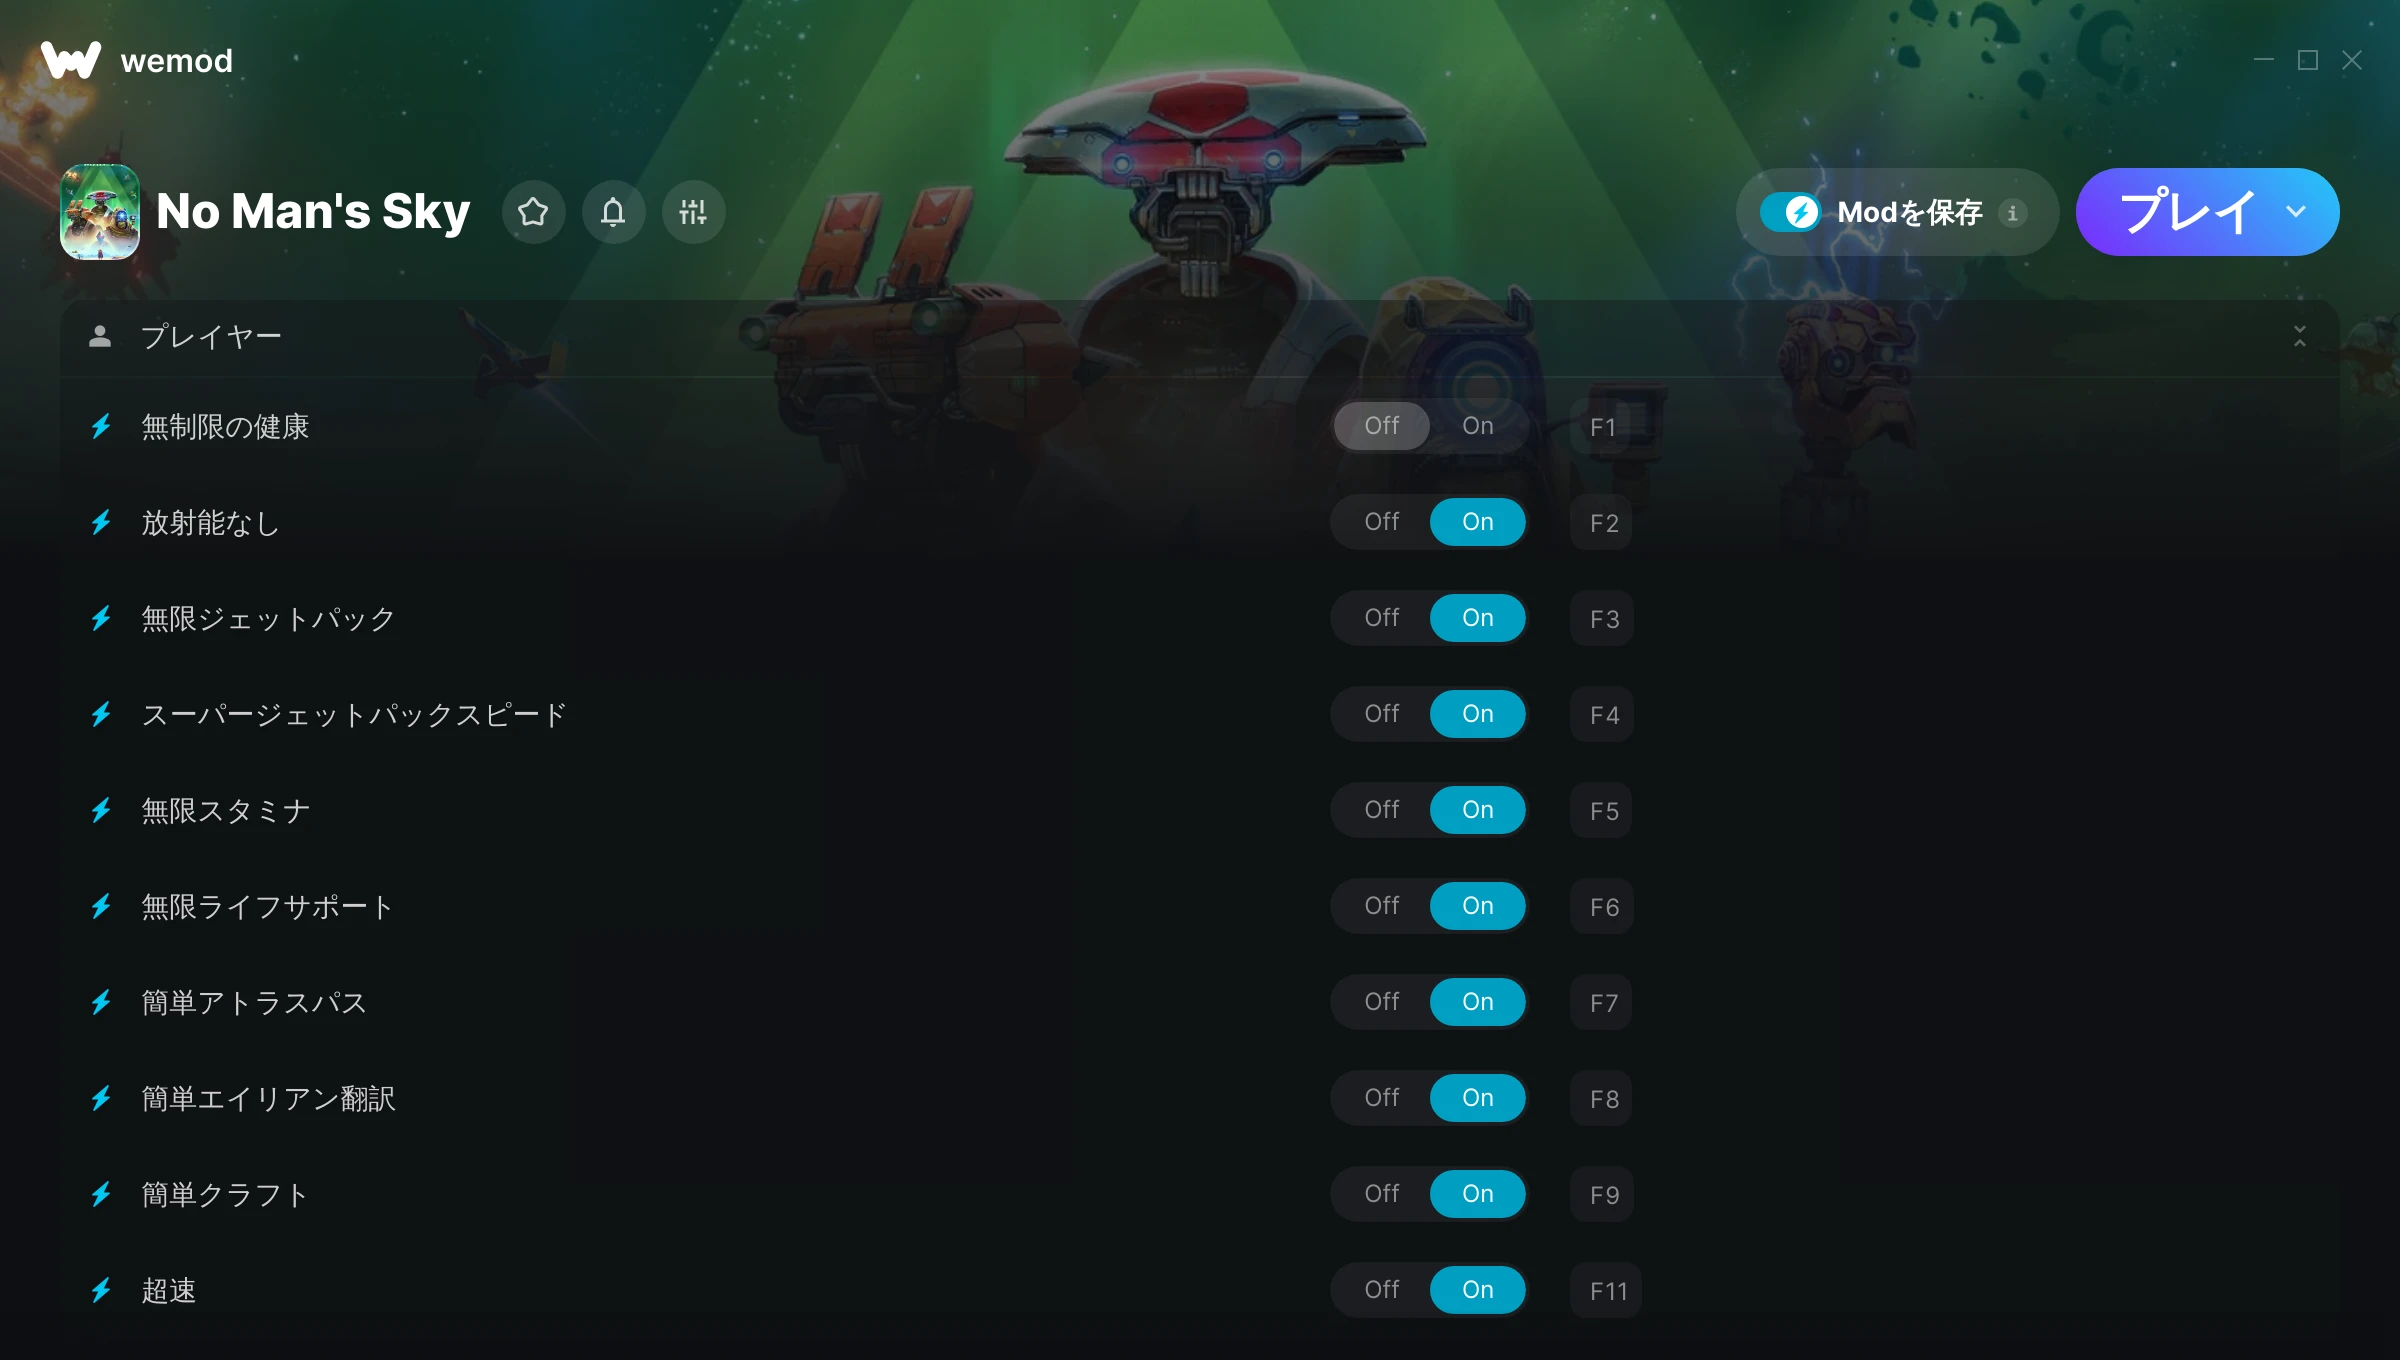Turn Off the 簡単クラフト cheat
Image resolution: width=2400 pixels, height=1360 pixels.
click(1382, 1194)
